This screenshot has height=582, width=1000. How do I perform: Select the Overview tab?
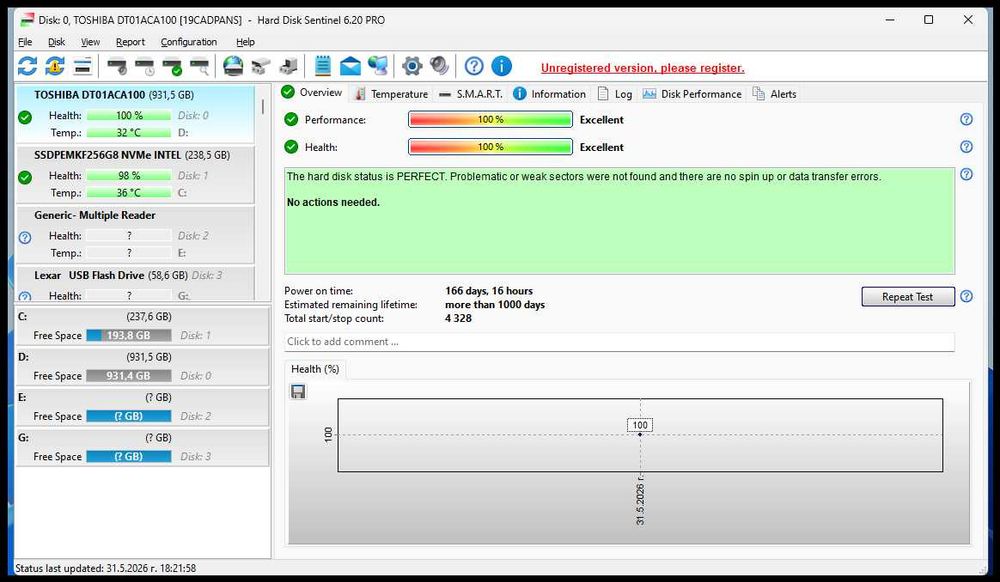(312, 92)
